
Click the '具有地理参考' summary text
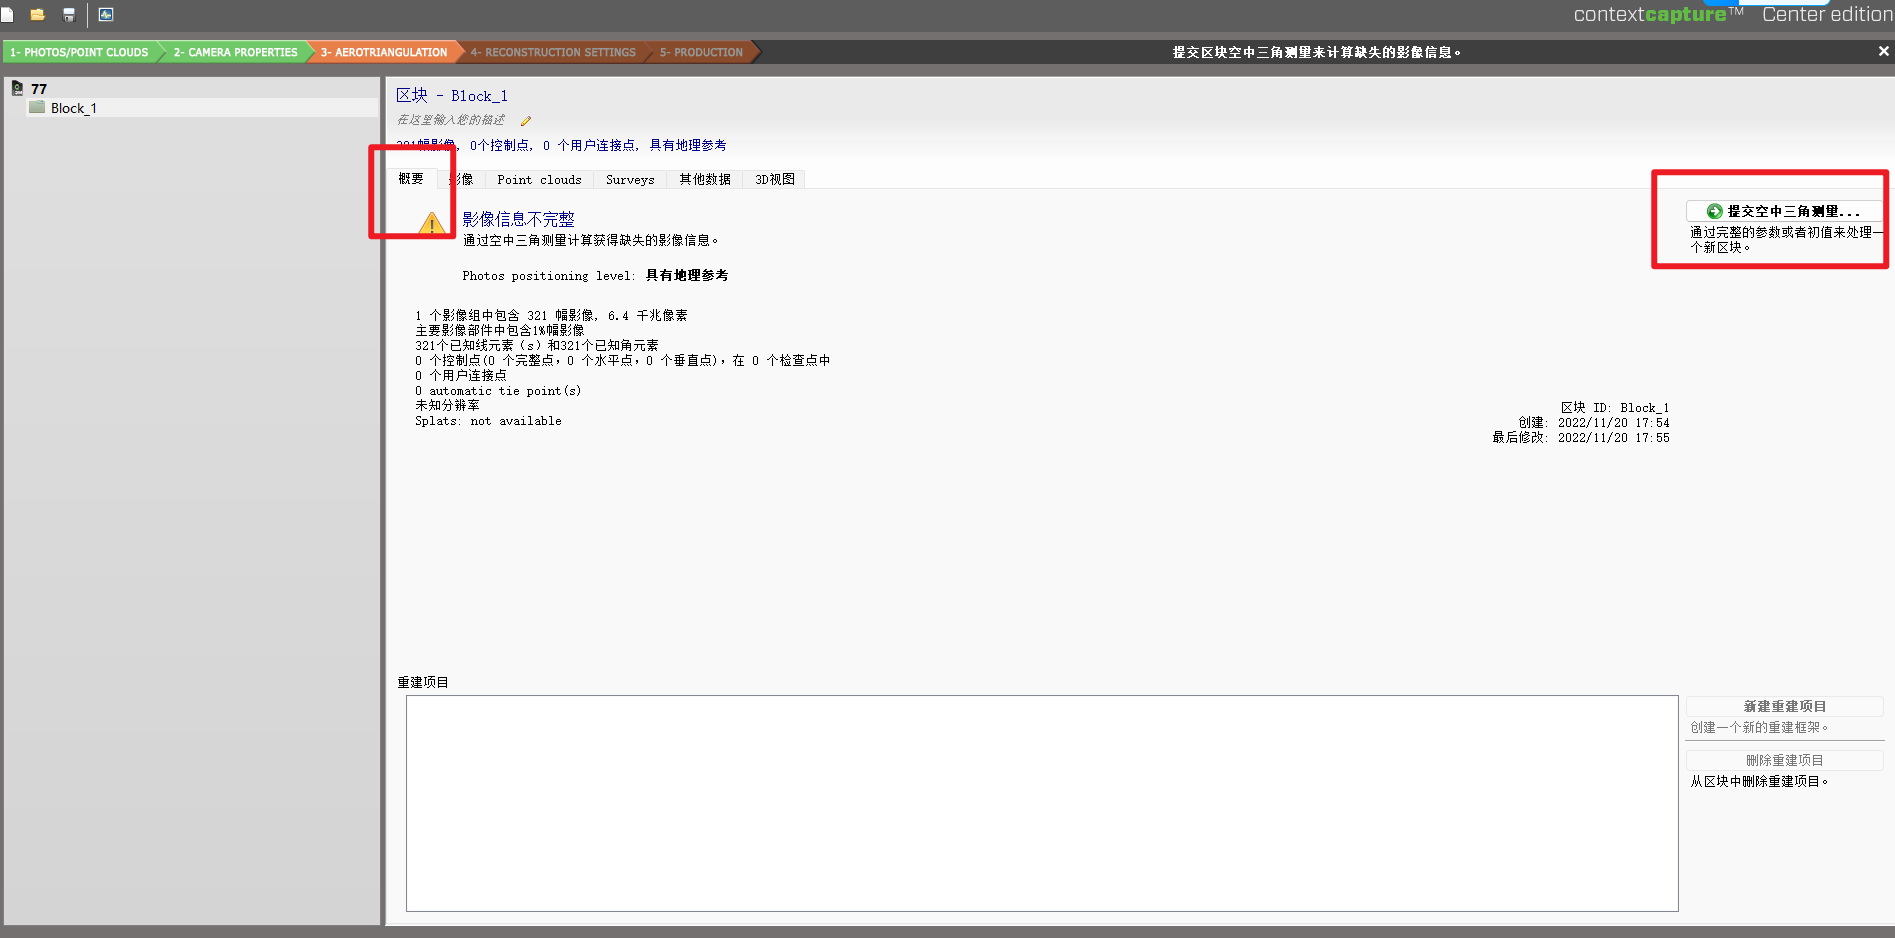pos(688,146)
